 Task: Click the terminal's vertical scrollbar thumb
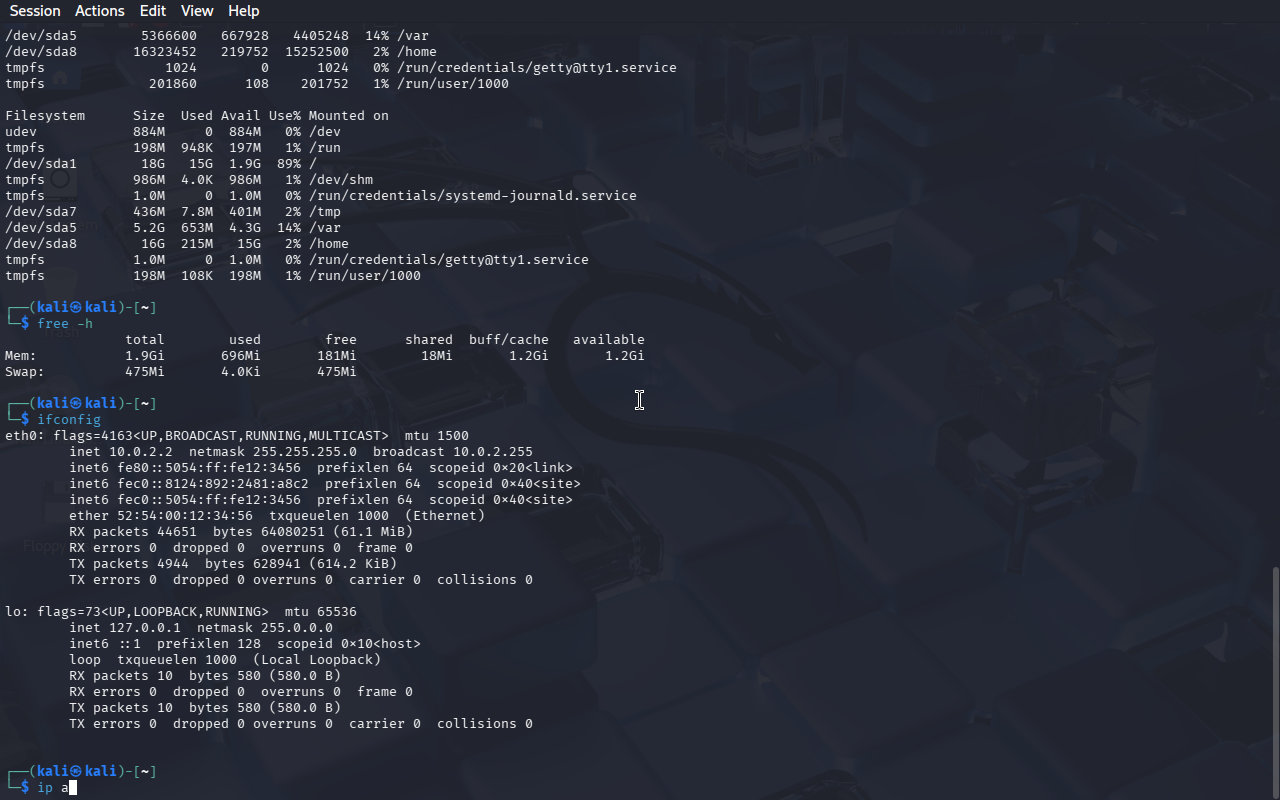coord(1275,682)
